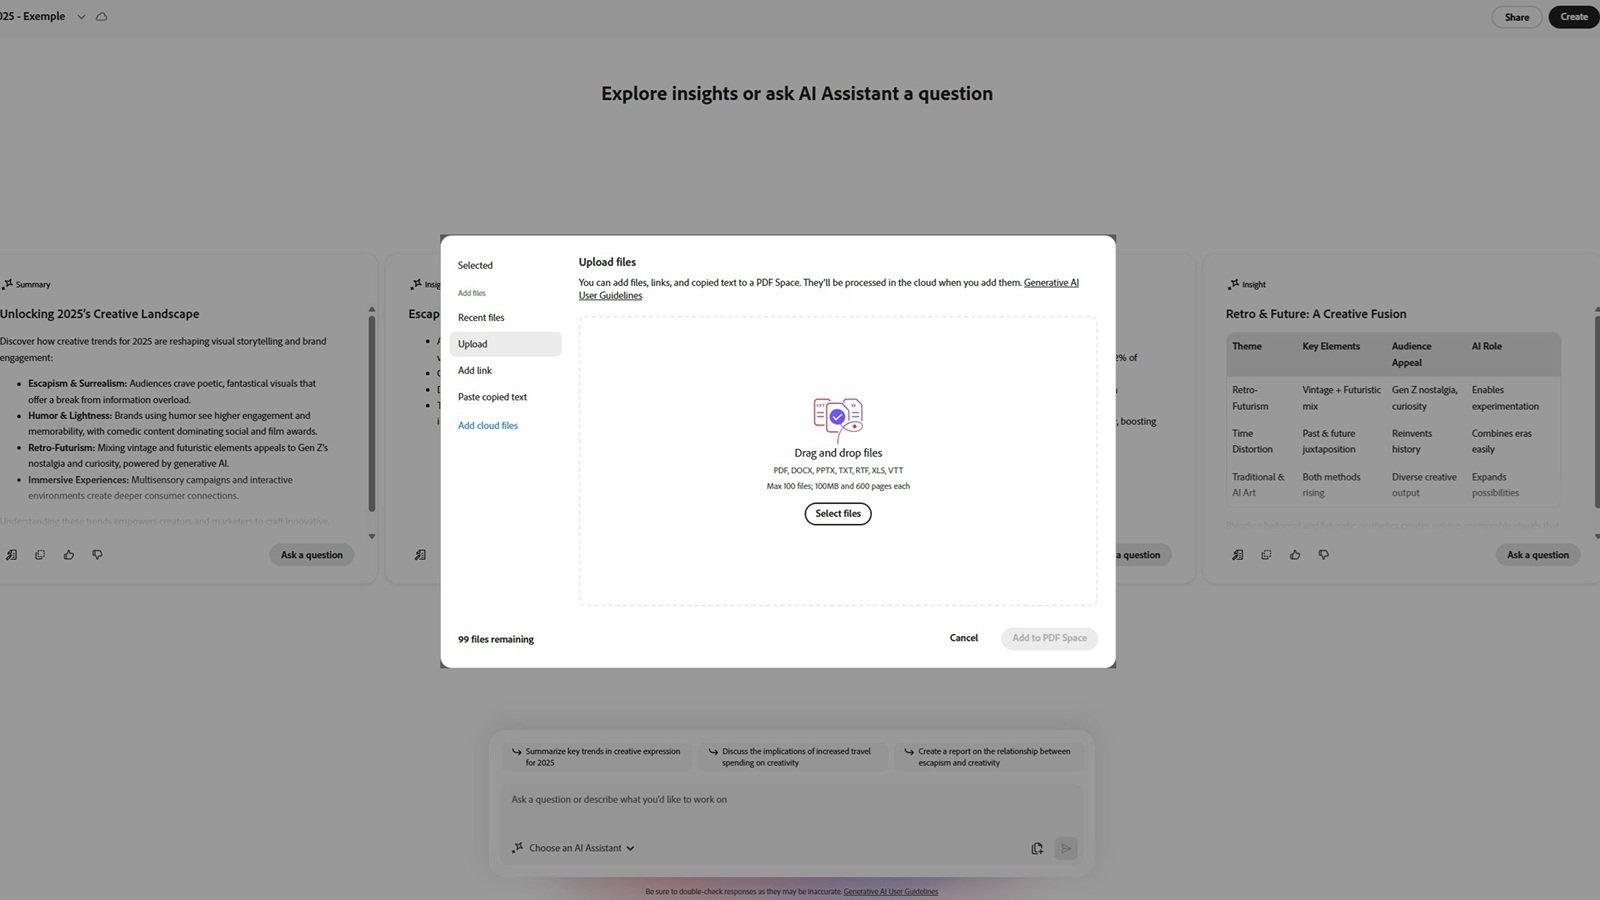This screenshot has height=900, width=1600.
Task: Click the send message arrow icon
Action: tap(1066, 848)
